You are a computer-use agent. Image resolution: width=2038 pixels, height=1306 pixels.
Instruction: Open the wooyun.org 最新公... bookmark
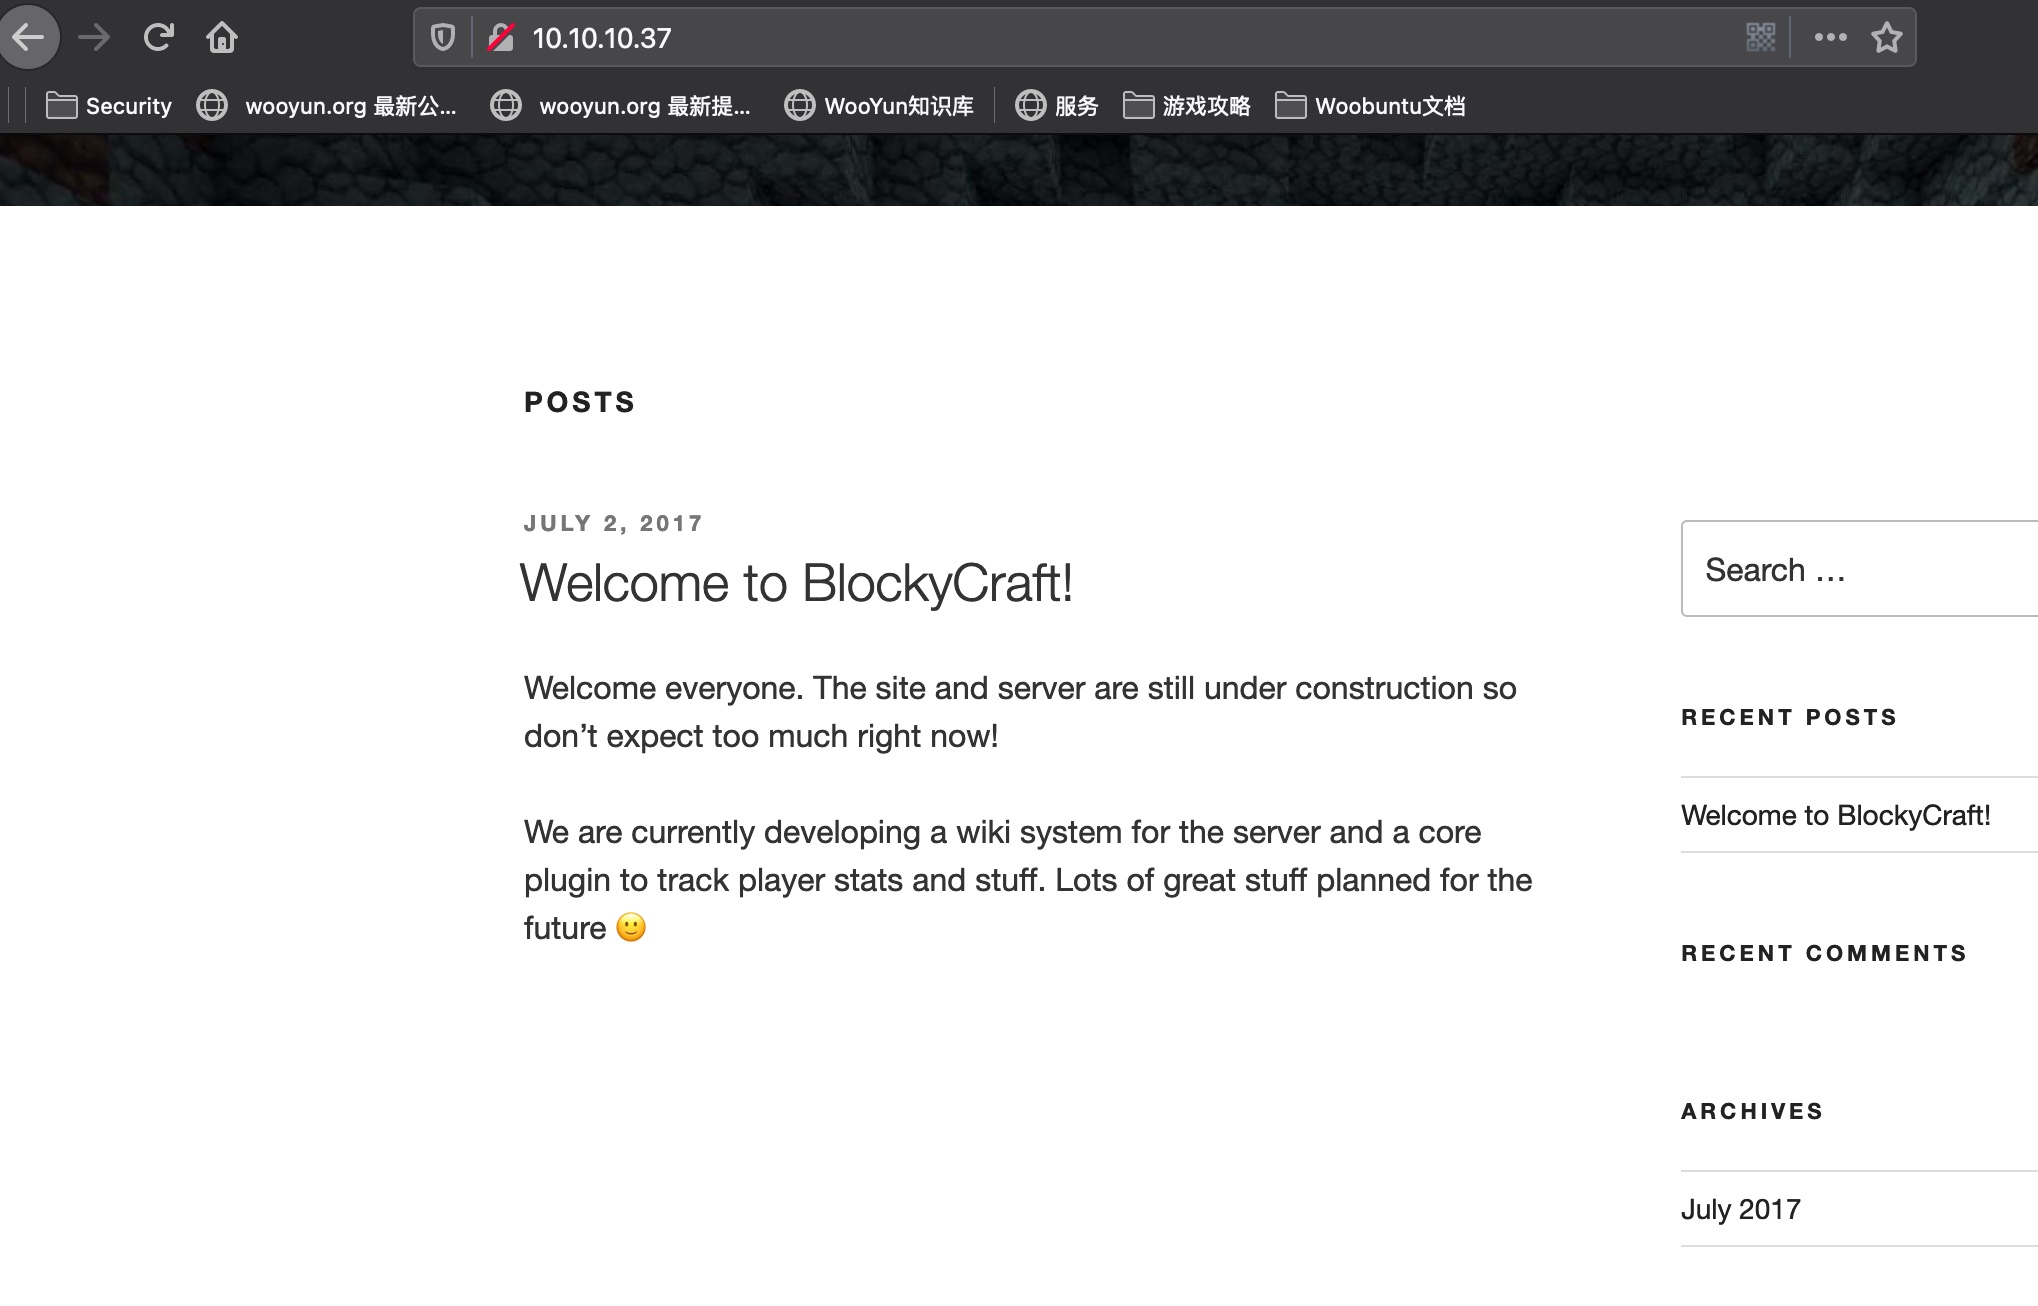[x=327, y=106]
